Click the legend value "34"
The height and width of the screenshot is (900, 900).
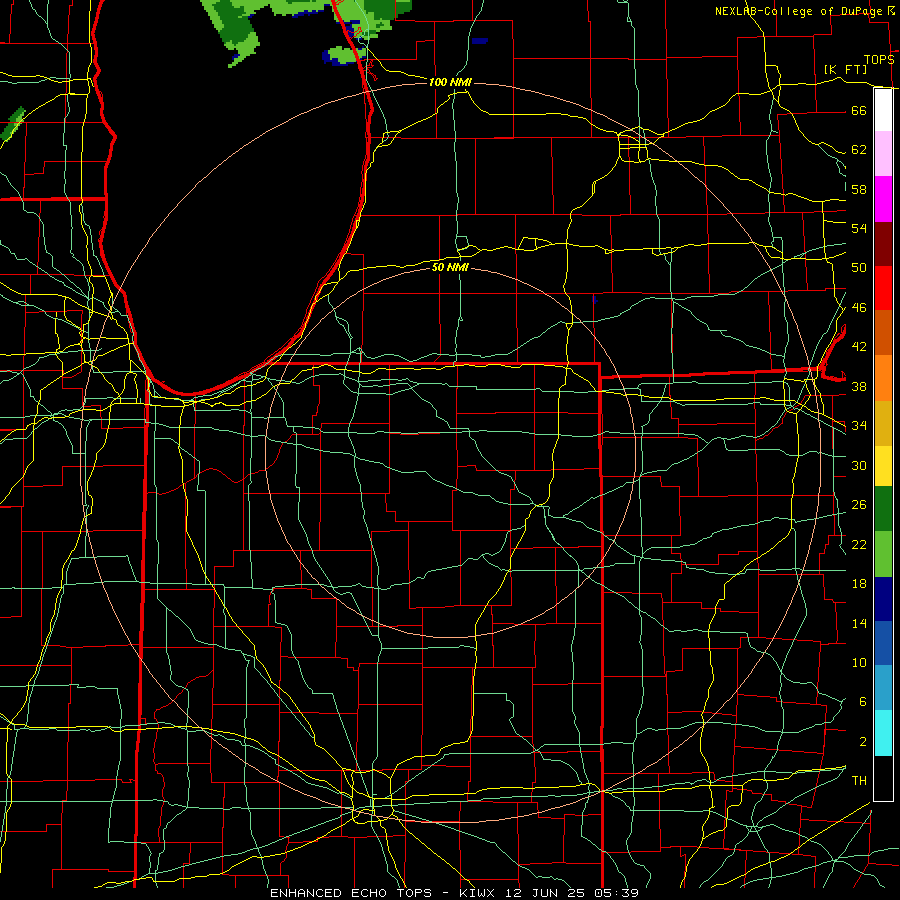[859, 426]
